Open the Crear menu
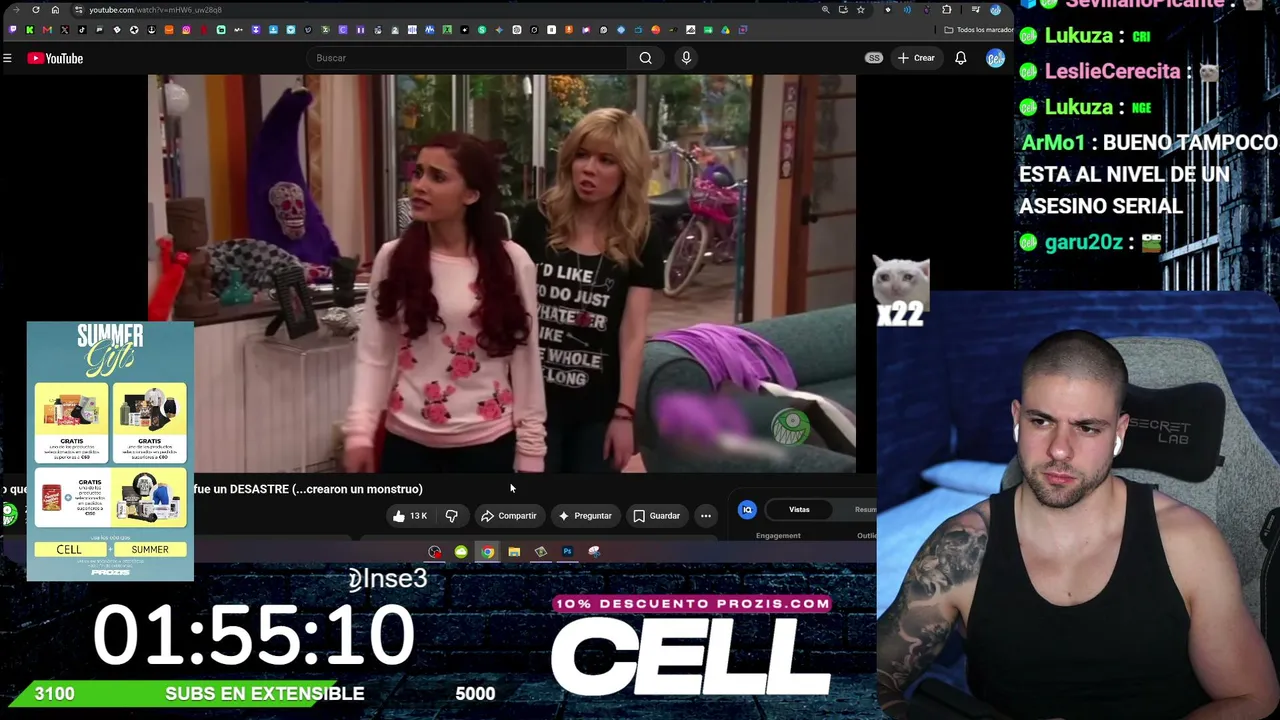1280x720 pixels. (916, 58)
